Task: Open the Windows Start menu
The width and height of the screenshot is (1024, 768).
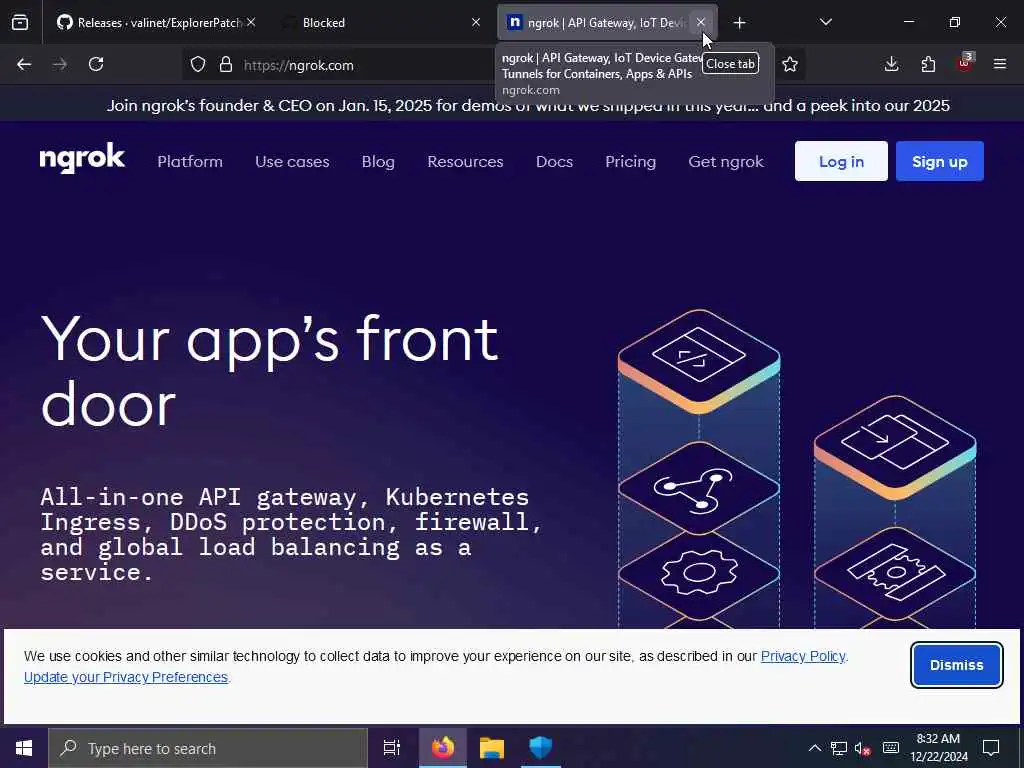Action: [x=24, y=748]
